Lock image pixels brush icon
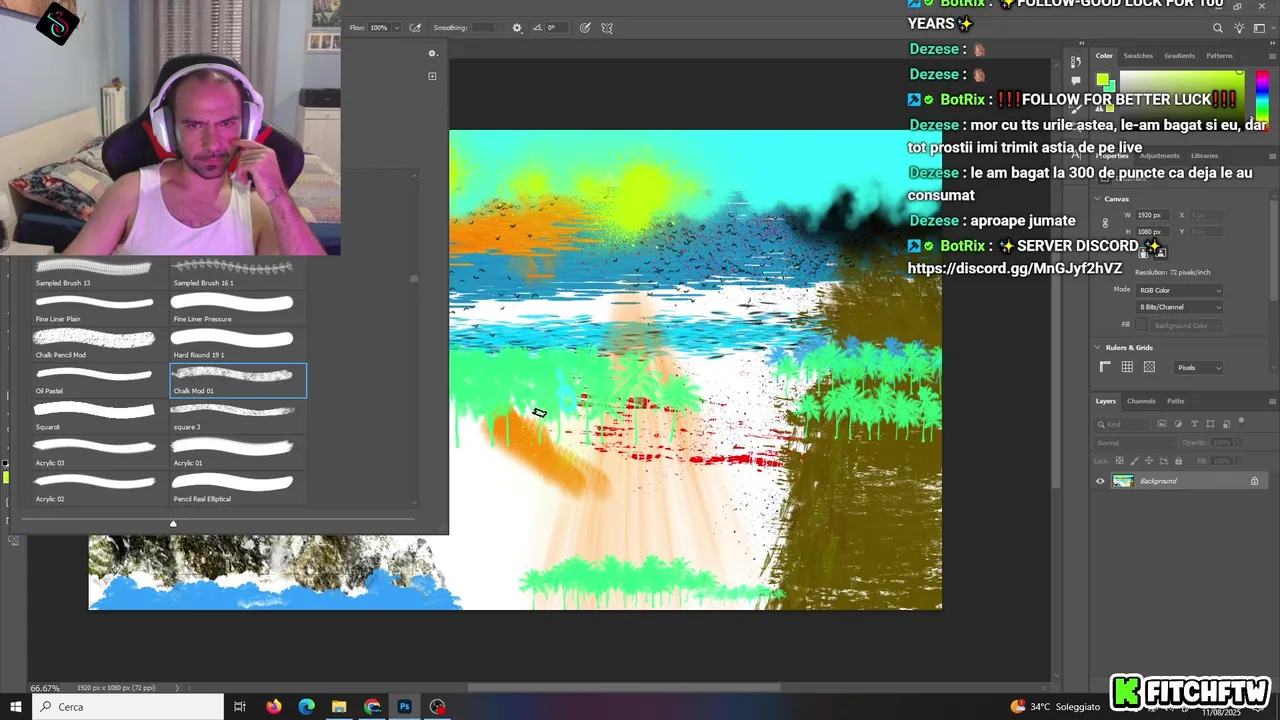The image size is (1280, 720). (1134, 461)
